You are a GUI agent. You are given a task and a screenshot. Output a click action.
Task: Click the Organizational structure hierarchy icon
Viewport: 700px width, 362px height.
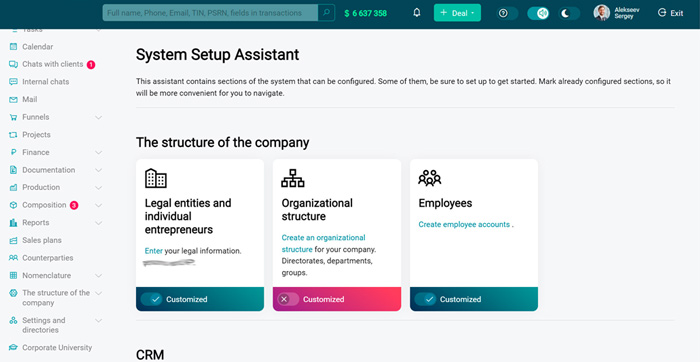(x=293, y=178)
